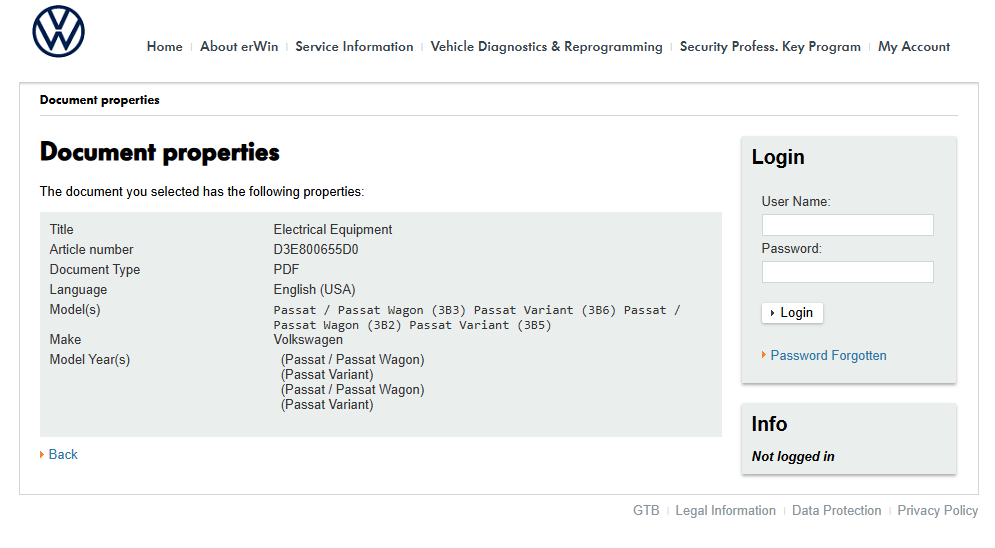The image size is (995, 548).
Task: Focus the Password input field
Action: [x=847, y=272]
